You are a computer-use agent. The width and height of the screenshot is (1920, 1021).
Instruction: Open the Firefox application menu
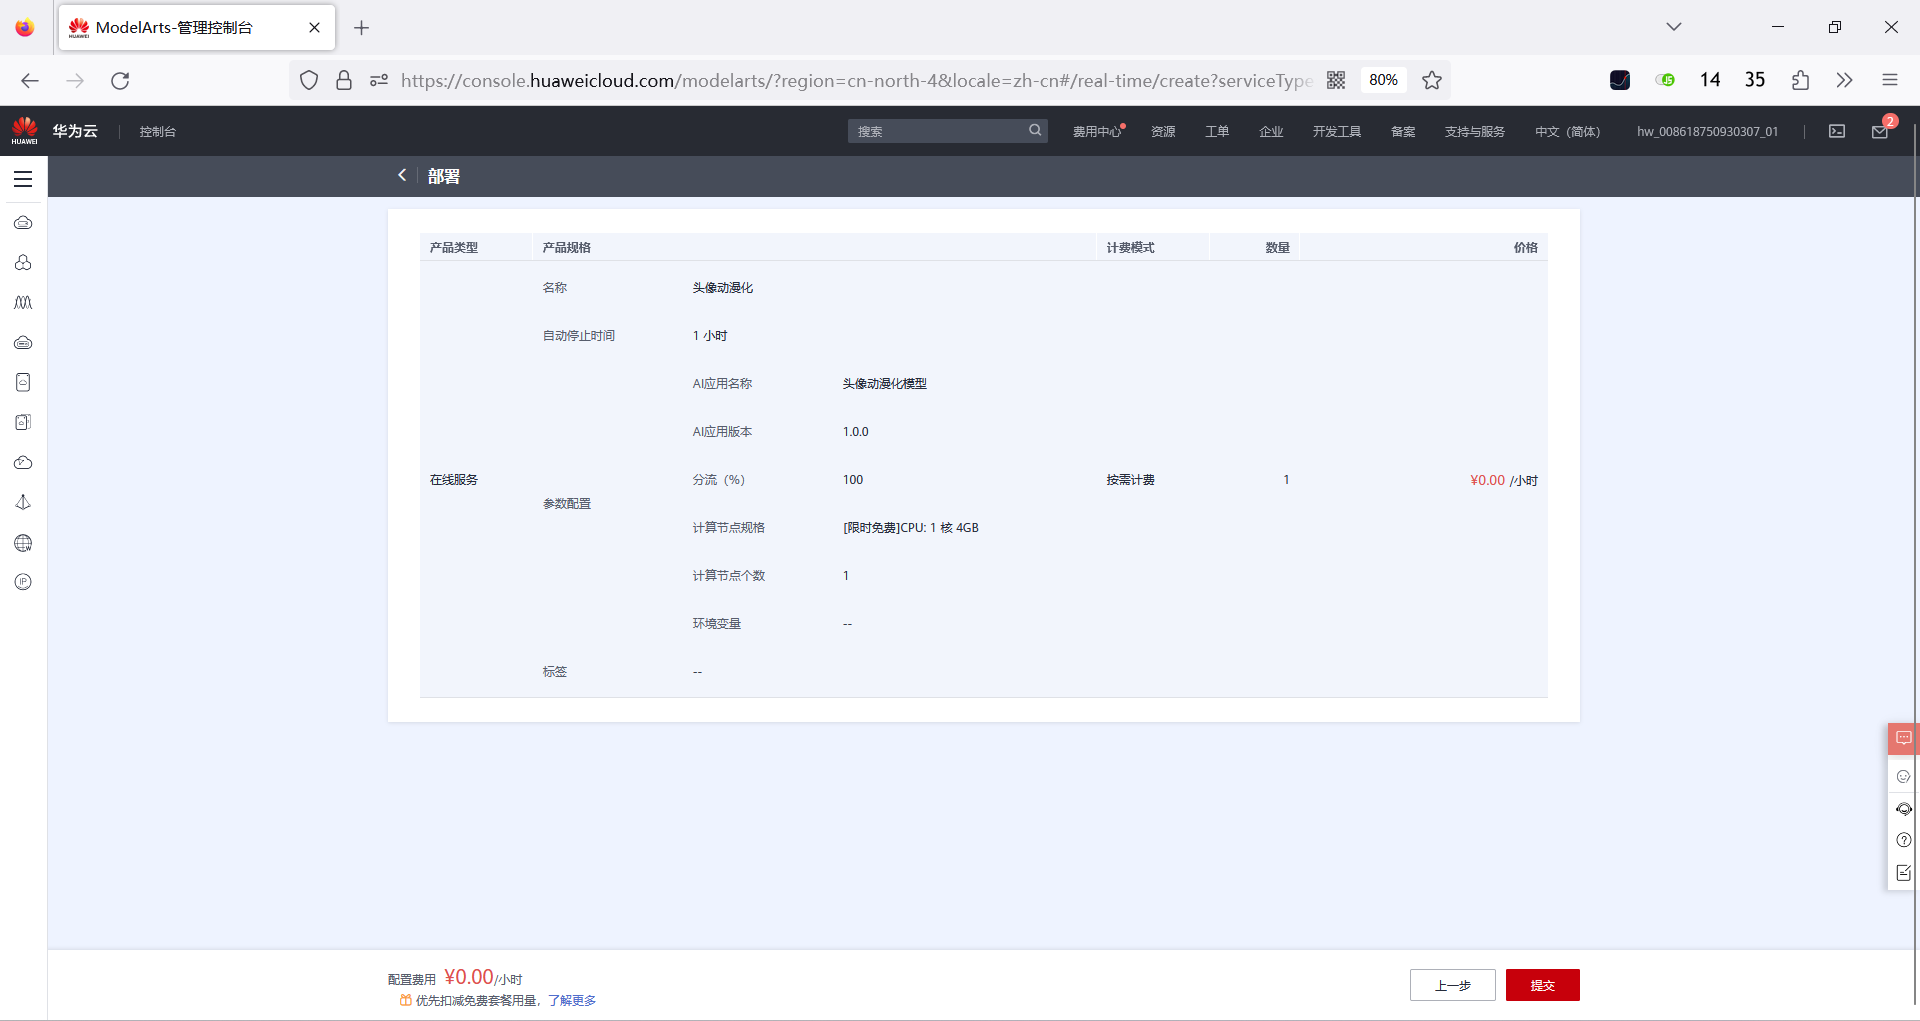point(1890,80)
